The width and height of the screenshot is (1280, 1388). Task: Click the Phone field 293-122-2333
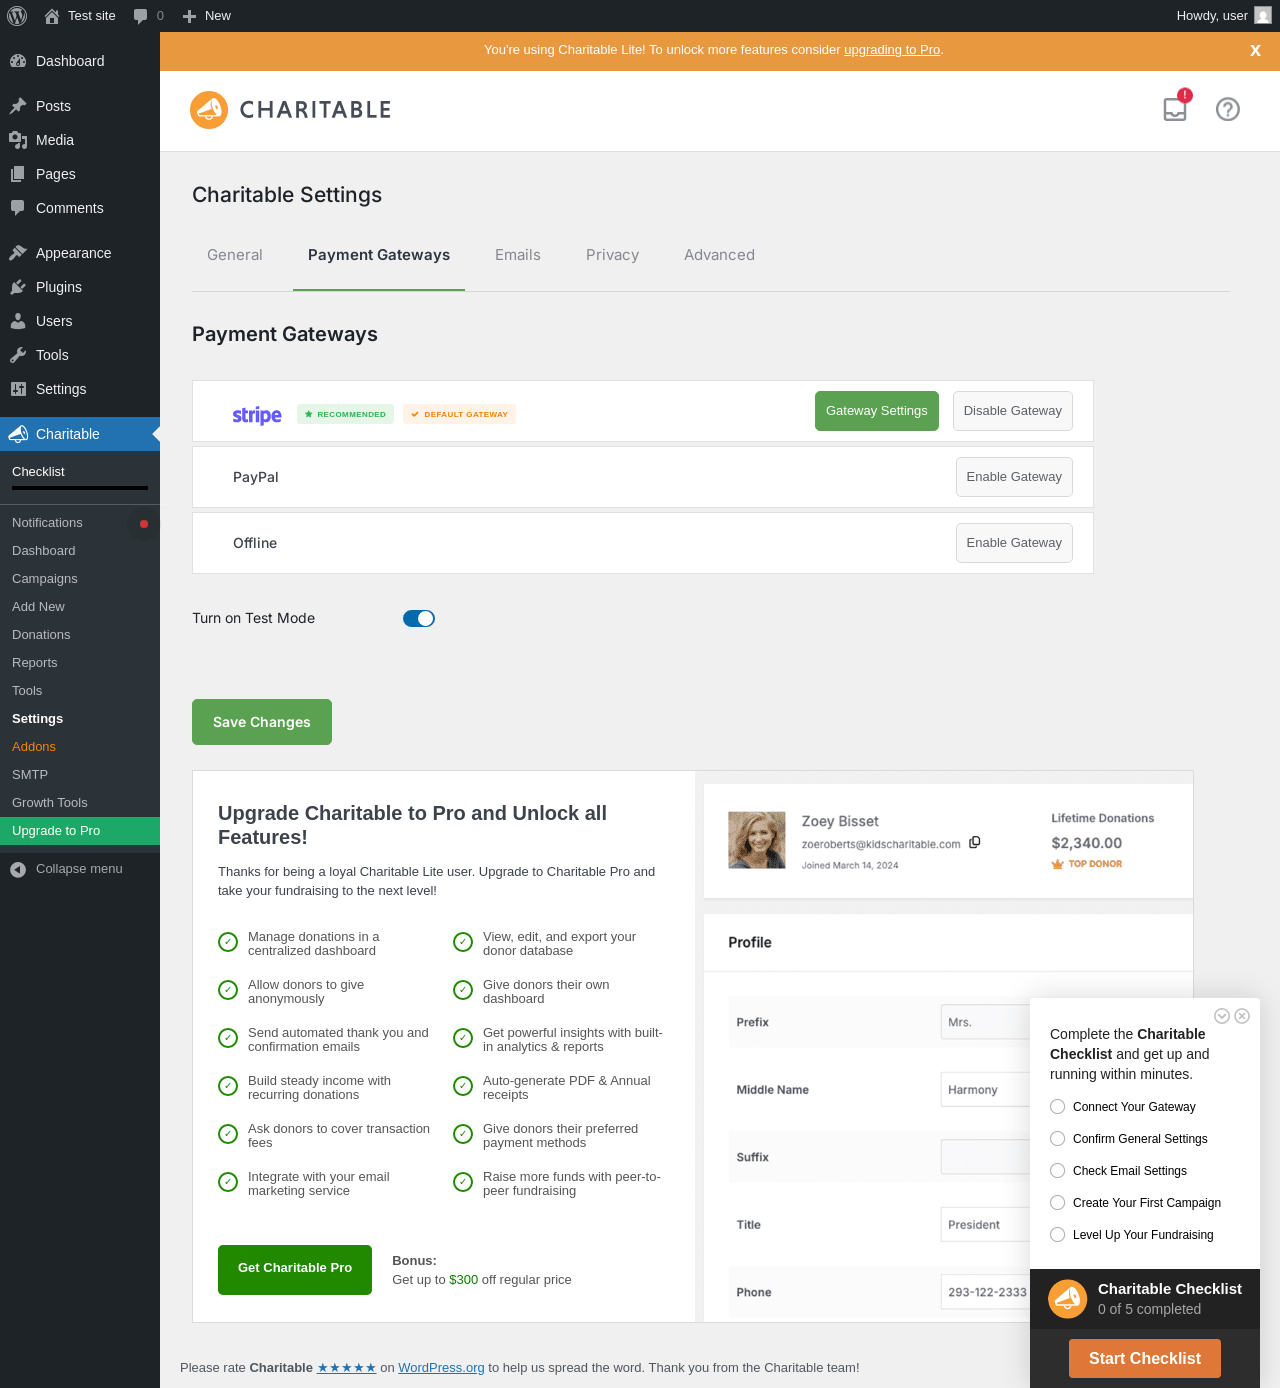pyautogui.click(x=985, y=1292)
